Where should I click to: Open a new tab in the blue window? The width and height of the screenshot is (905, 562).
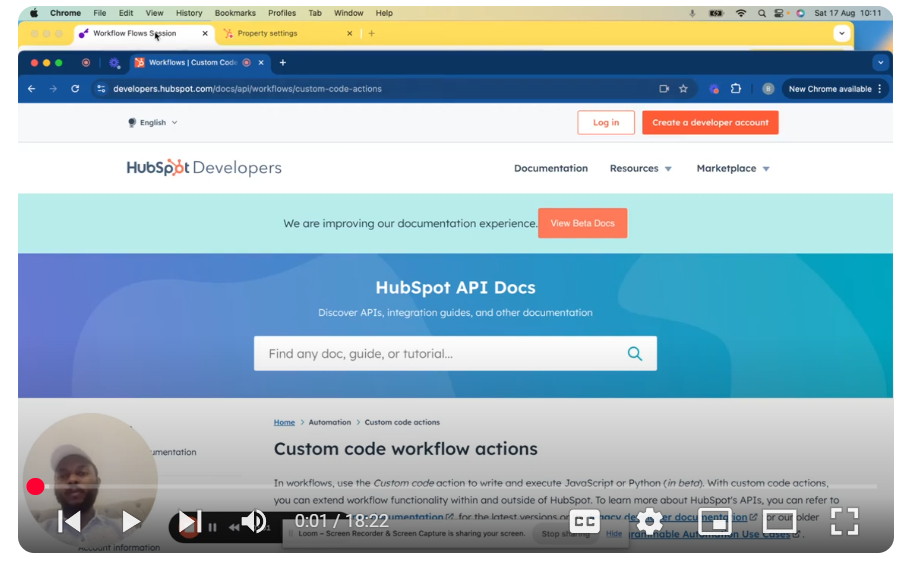coord(283,62)
